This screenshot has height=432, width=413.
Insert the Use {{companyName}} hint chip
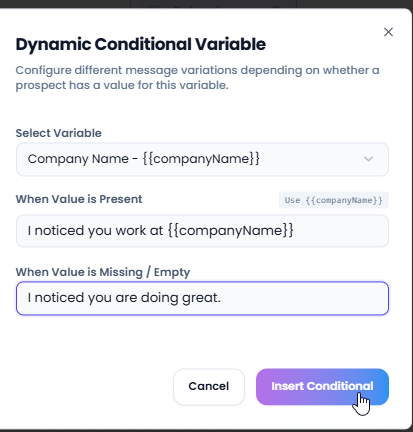click(x=334, y=200)
